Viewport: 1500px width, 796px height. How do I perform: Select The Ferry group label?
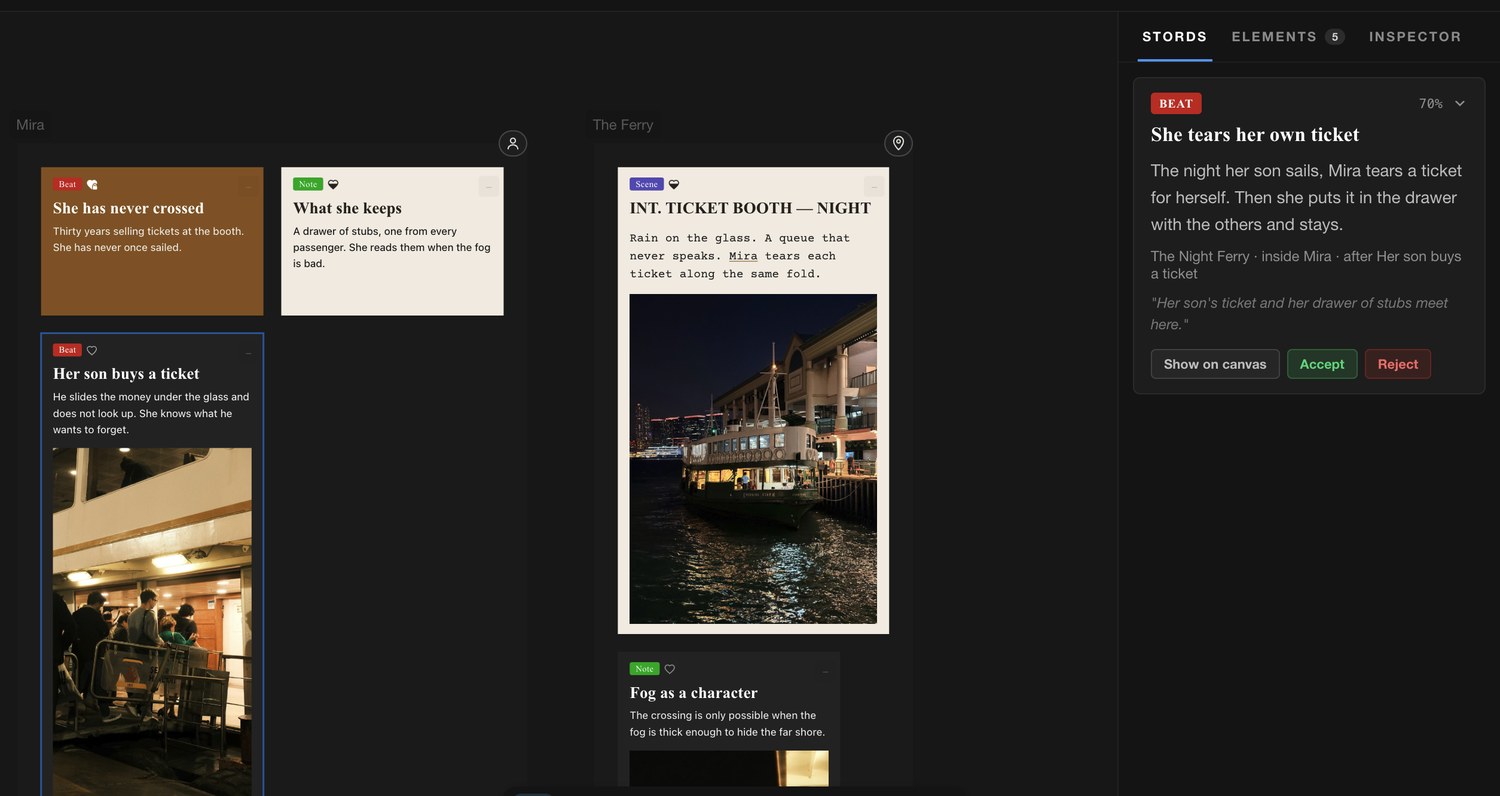click(x=623, y=125)
